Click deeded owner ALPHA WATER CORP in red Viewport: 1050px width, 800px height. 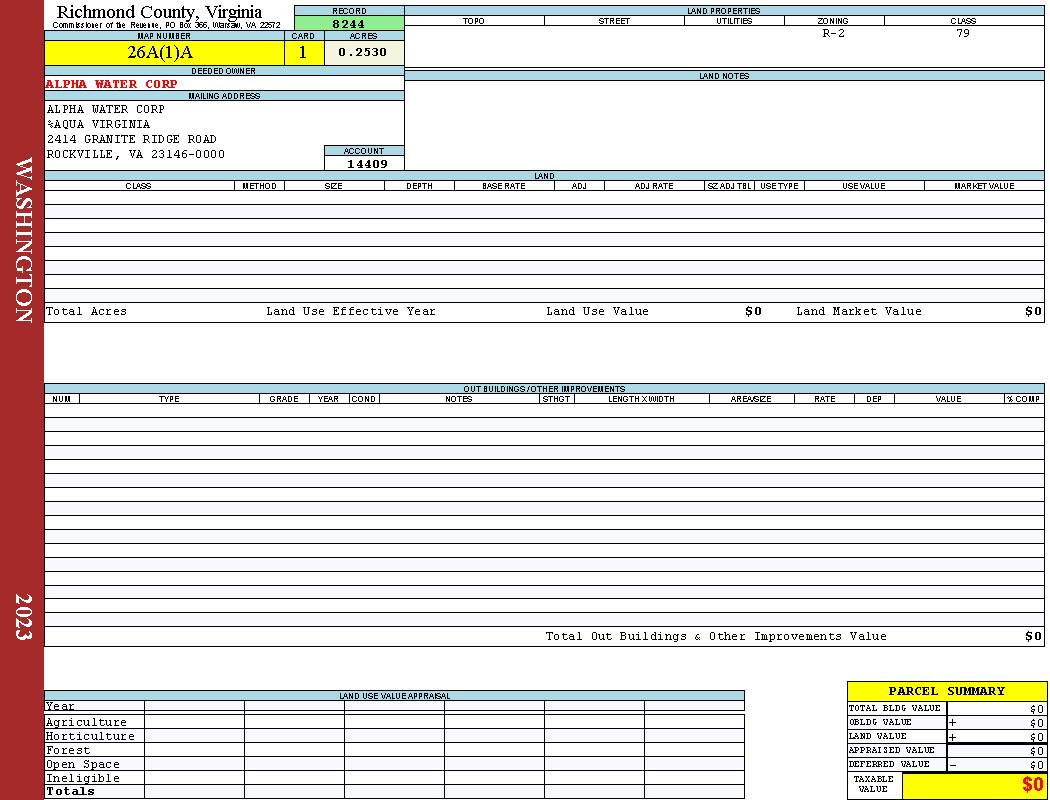(x=112, y=84)
